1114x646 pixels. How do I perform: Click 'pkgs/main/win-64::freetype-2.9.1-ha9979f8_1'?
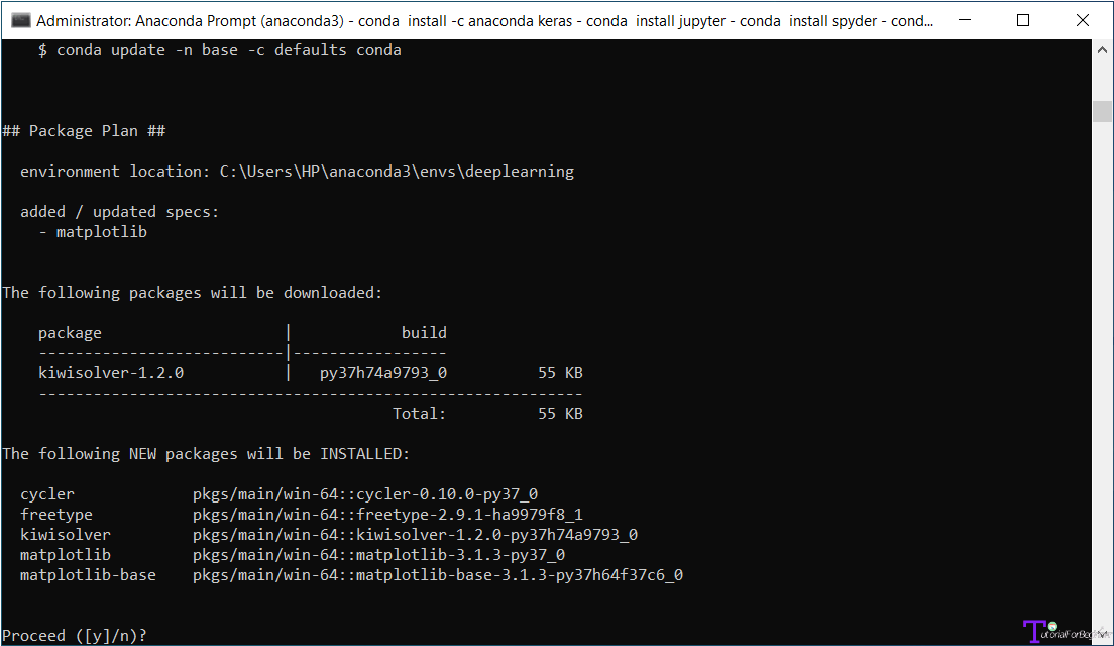coord(388,515)
